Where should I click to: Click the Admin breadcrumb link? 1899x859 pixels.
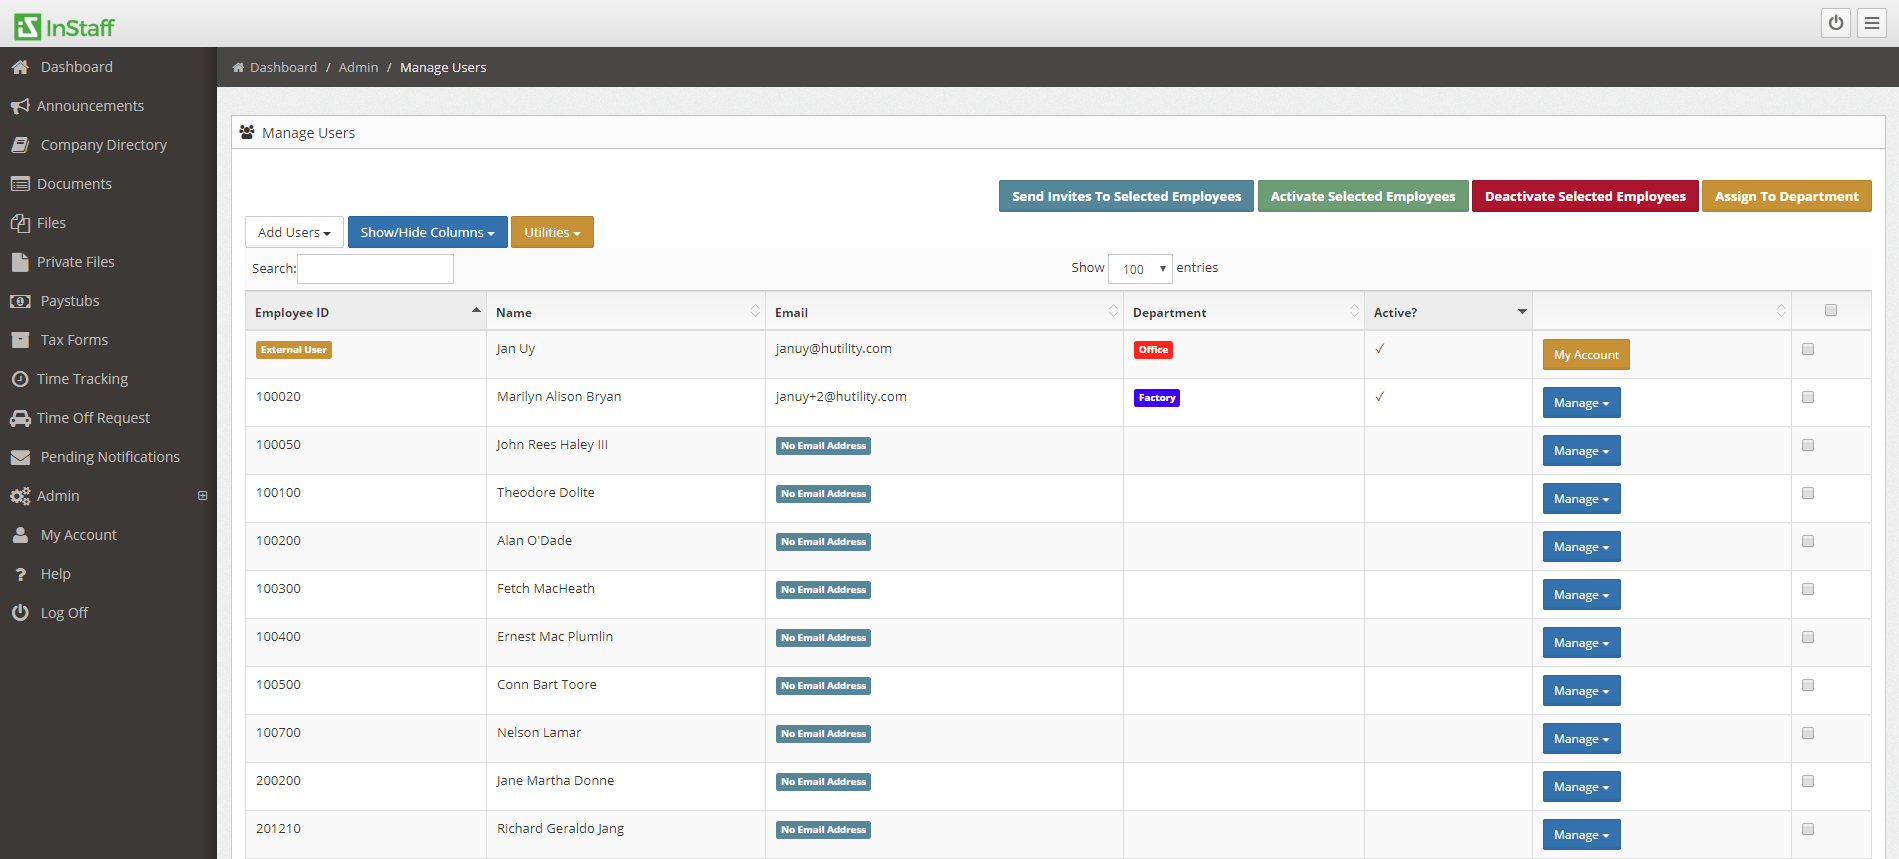[x=358, y=67]
